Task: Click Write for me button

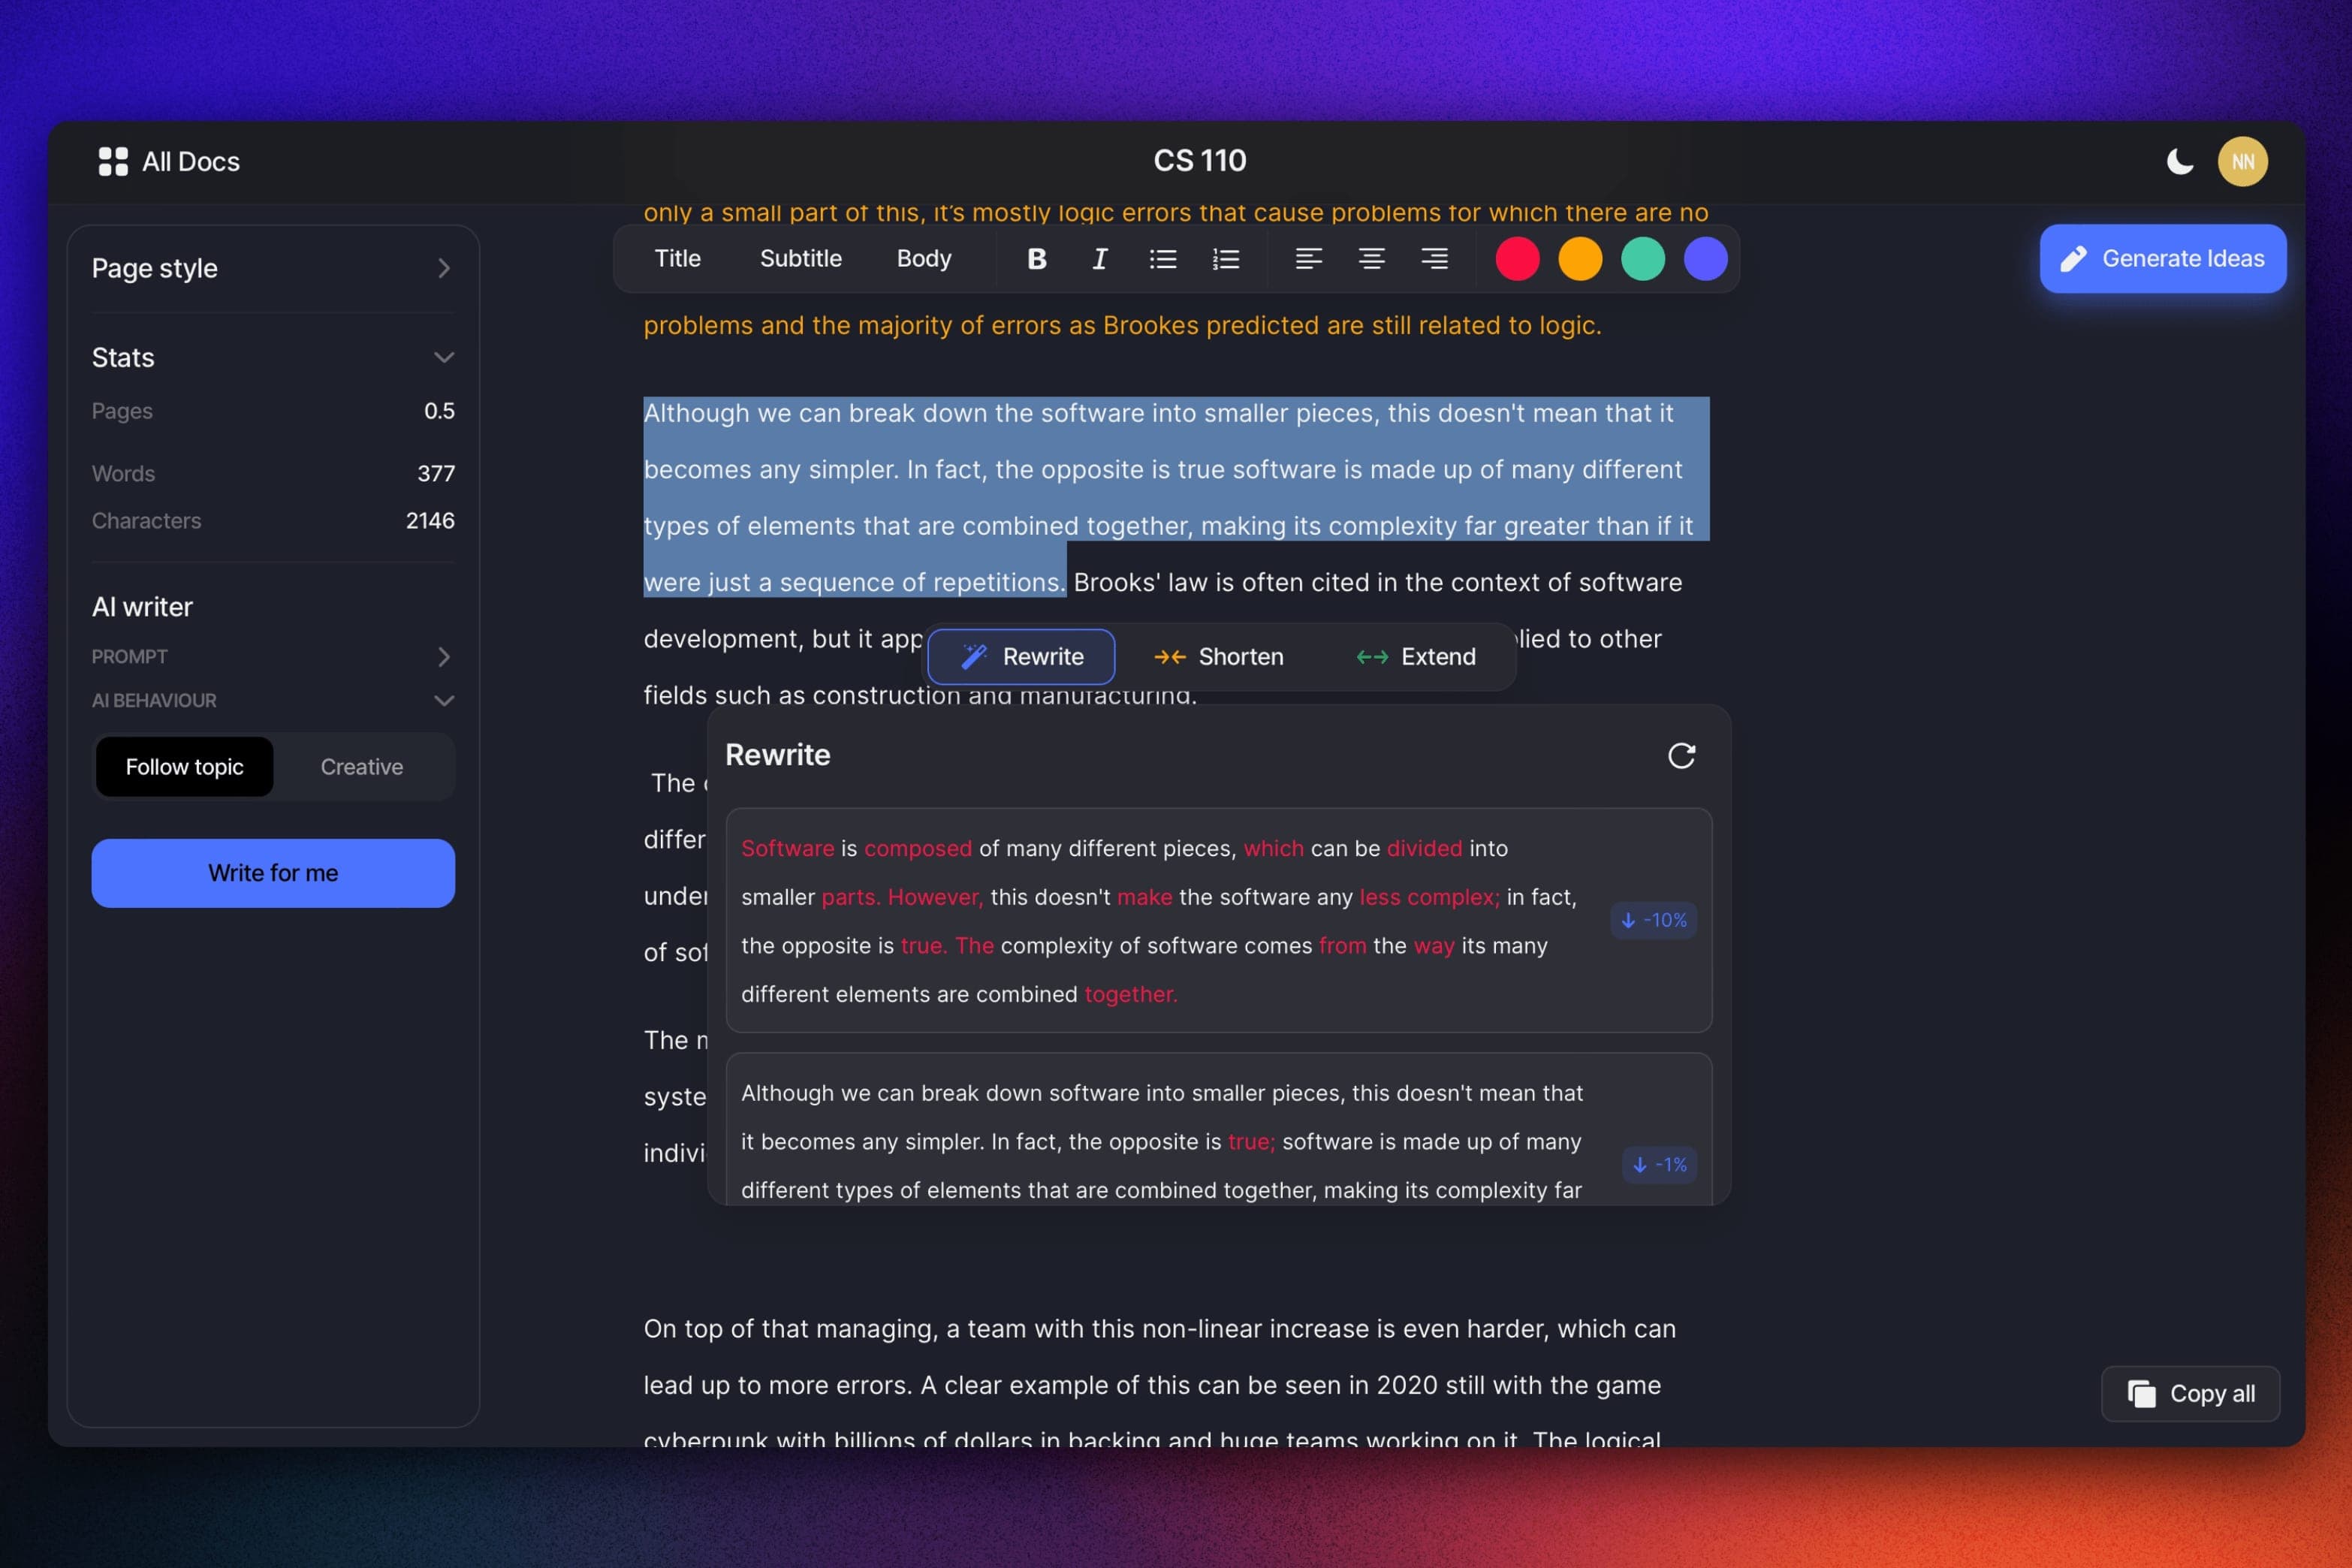Action: [x=273, y=873]
